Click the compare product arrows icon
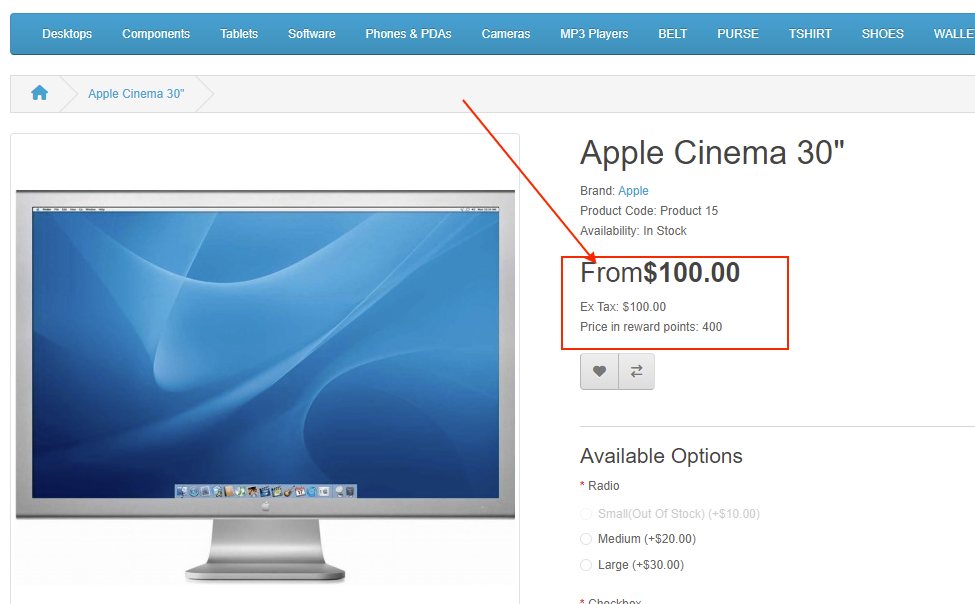The width and height of the screenshot is (975, 604). [636, 371]
